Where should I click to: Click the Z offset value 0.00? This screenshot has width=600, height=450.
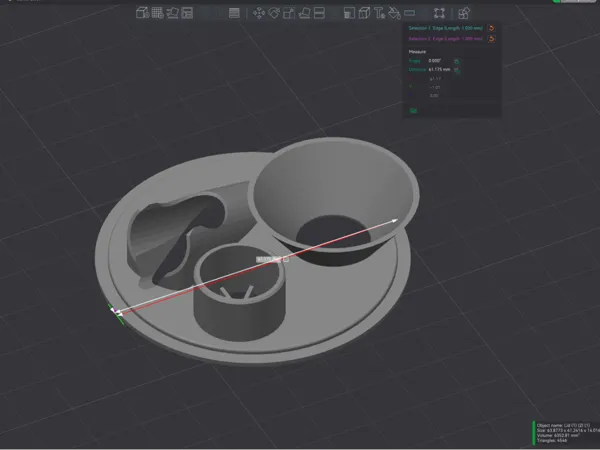[434, 96]
